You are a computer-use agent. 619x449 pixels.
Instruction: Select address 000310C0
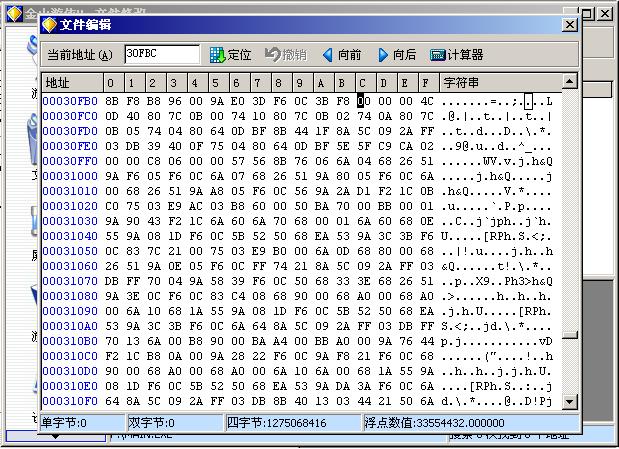(70, 356)
